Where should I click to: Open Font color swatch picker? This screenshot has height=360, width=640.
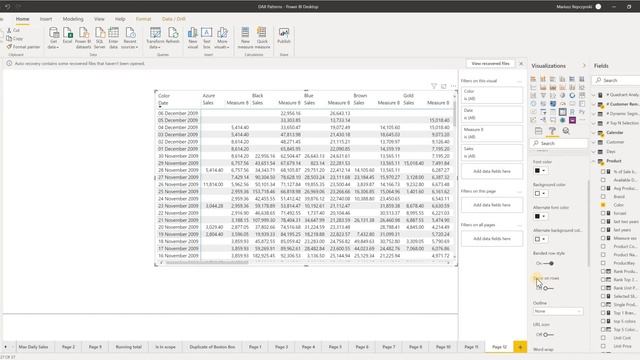pyautogui.click(x=540, y=171)
